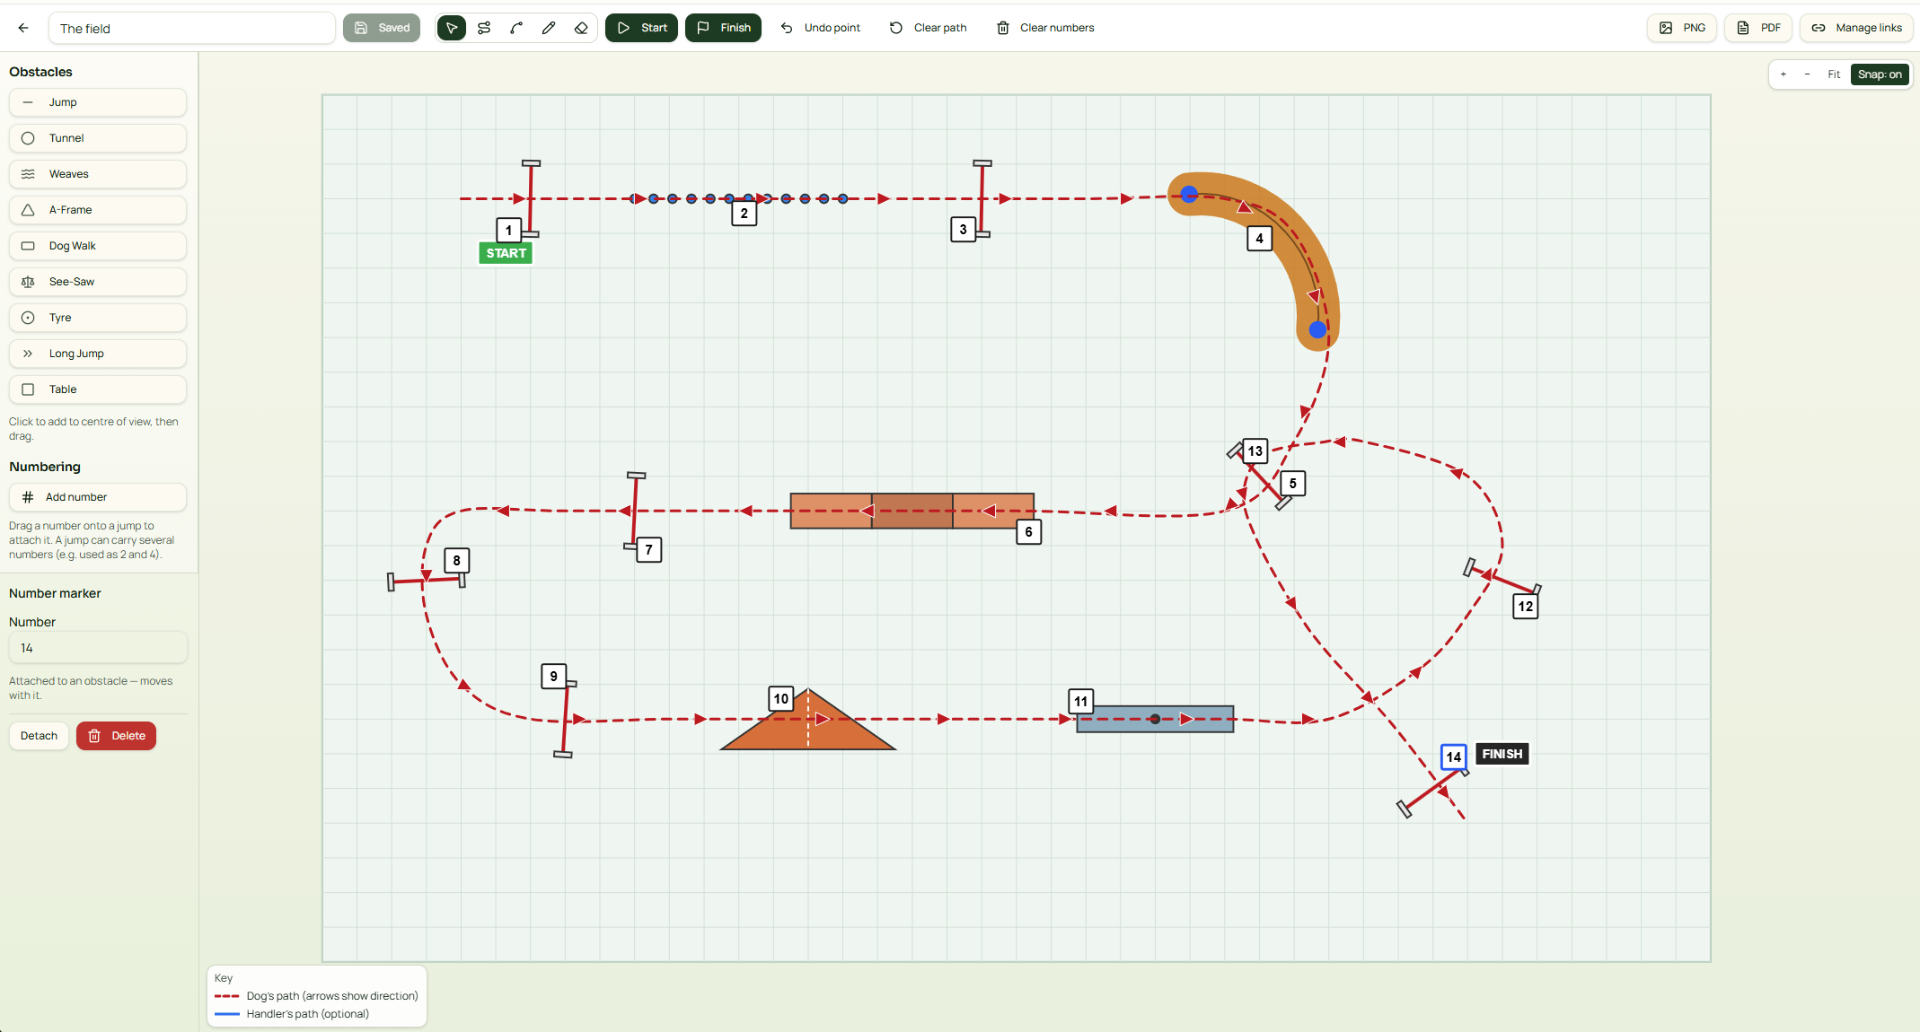Clear the dog's path

[x=928, y=28]
